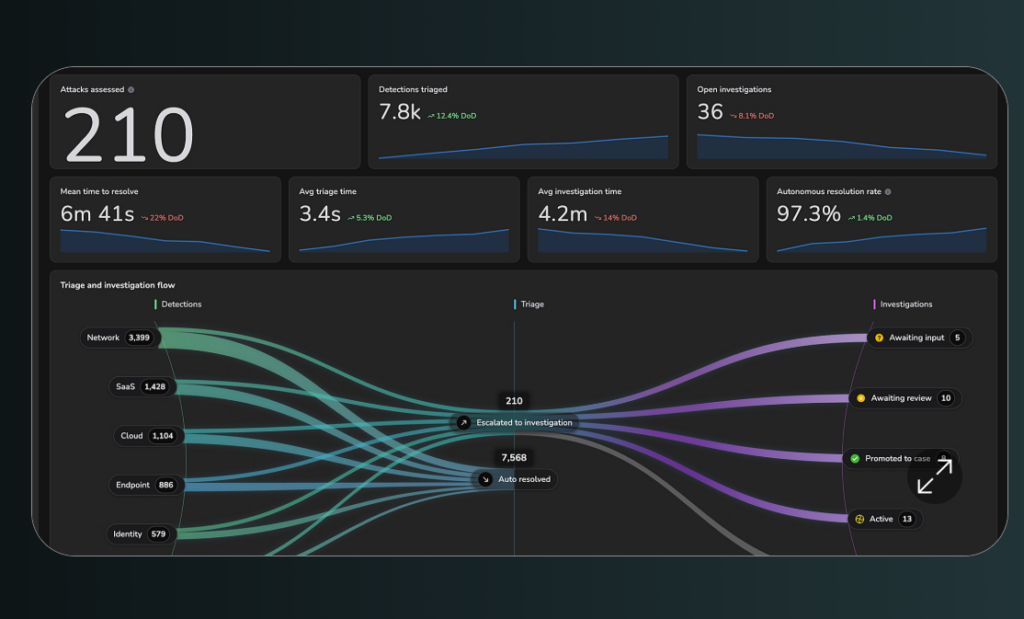The image size is (1024, 619).
Task: Click the 5 Awaiting input count badge
Action: [957, 338]
